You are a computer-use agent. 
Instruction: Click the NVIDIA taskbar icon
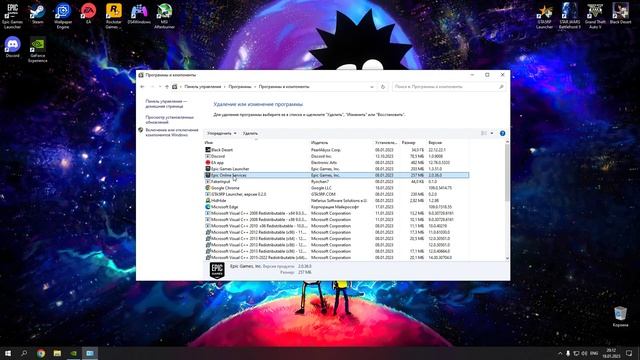click(73, 353)
